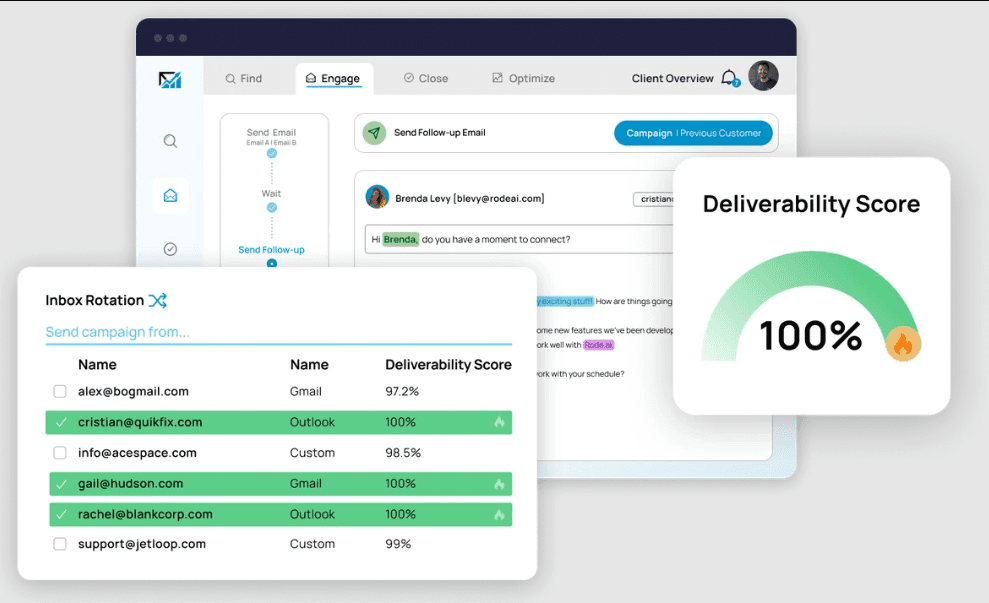989x603 pixels.
Task: Click the Campaign Previous Customer button
Action: tap(693, 132)
